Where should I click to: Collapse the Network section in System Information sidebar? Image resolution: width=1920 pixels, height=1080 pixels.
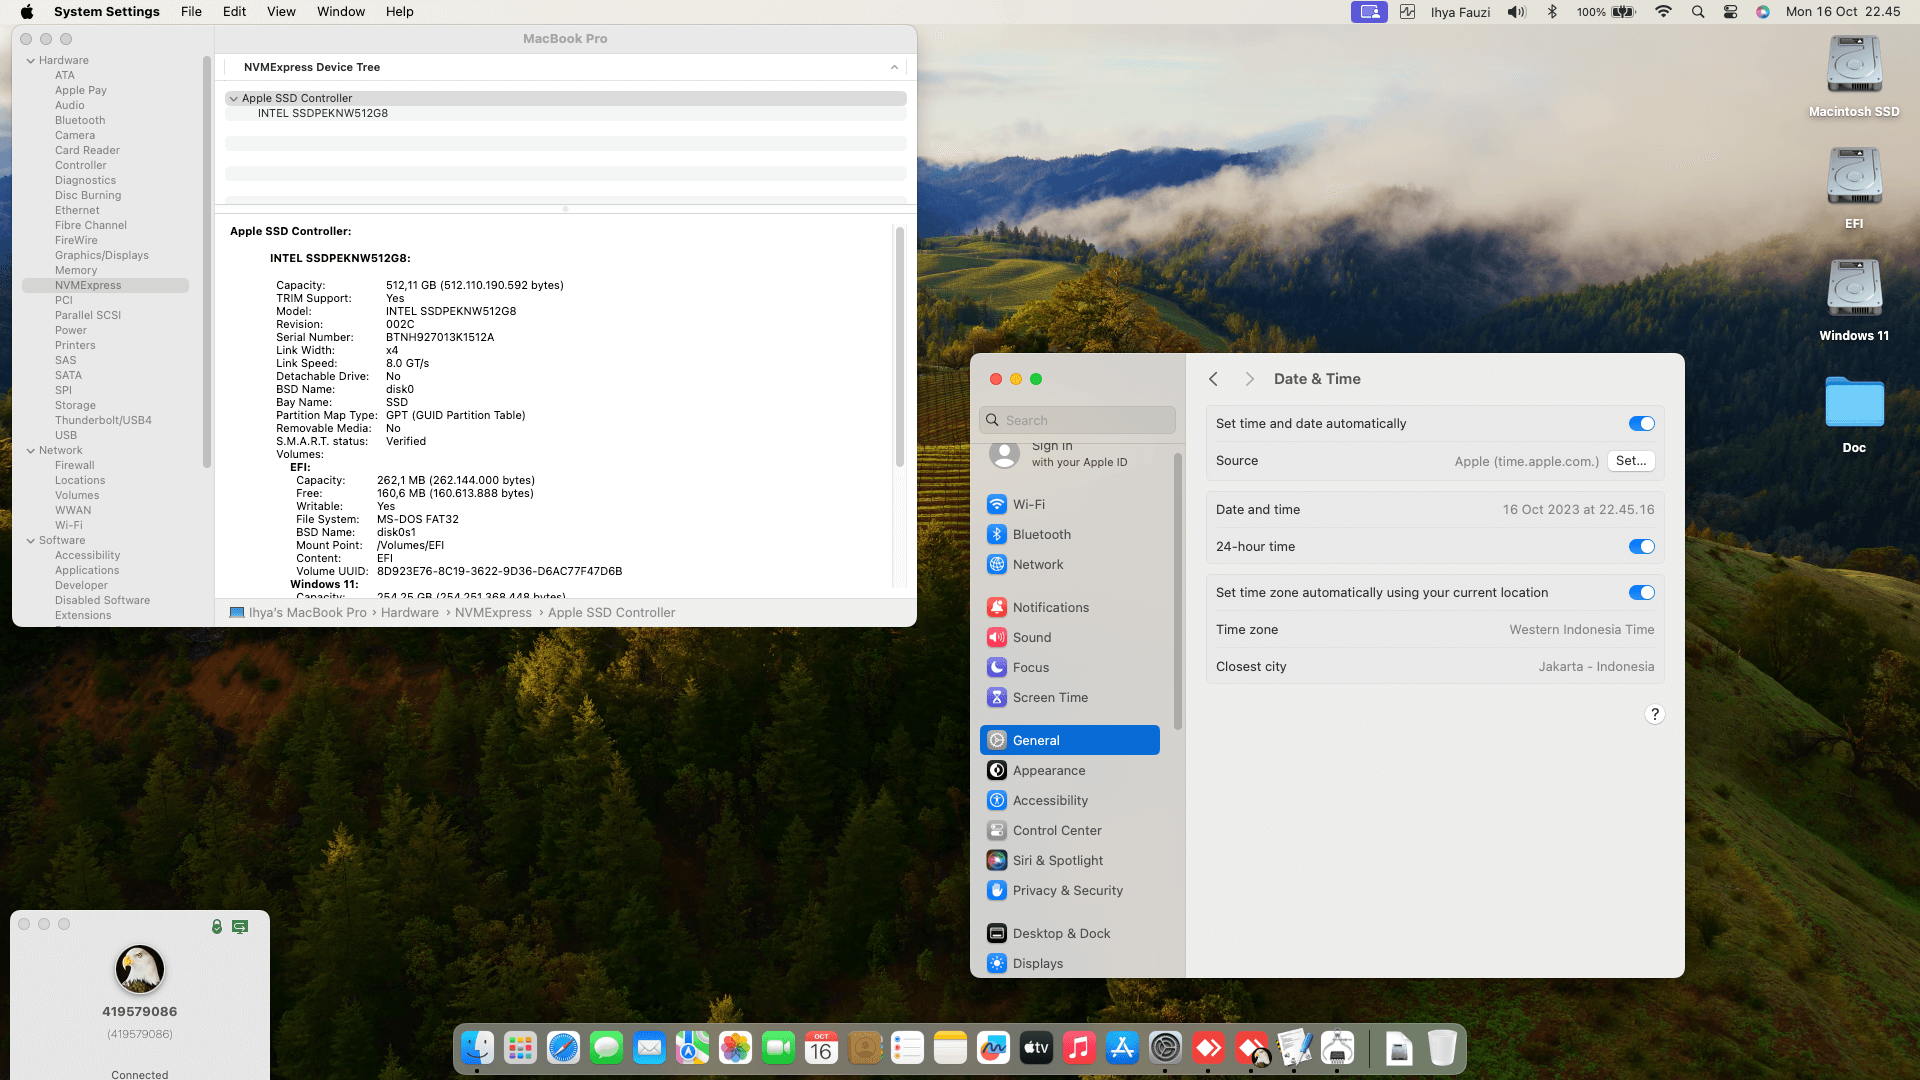coord(31,451)
